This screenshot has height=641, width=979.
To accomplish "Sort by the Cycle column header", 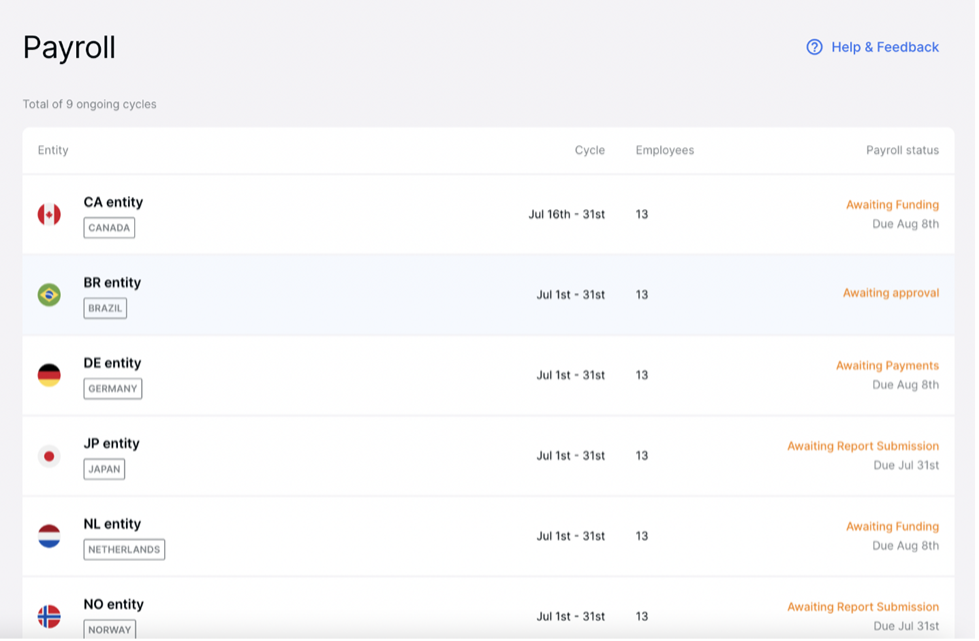I will tap(589, 150).
